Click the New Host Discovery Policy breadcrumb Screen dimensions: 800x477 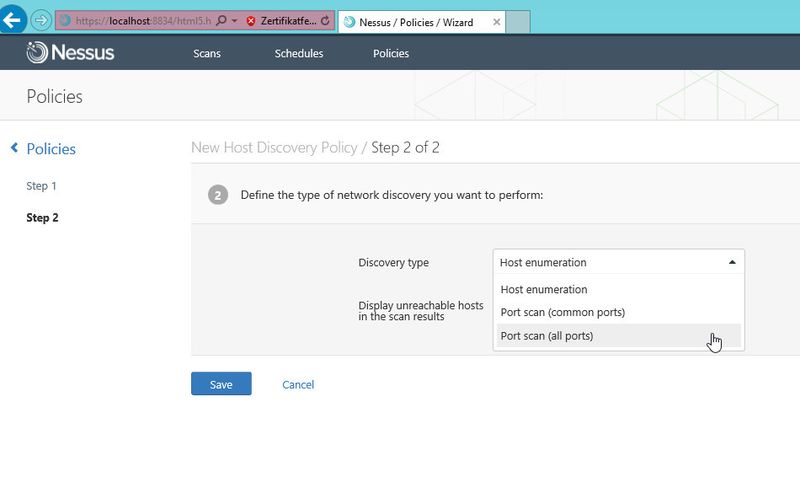tap(274, 147)
